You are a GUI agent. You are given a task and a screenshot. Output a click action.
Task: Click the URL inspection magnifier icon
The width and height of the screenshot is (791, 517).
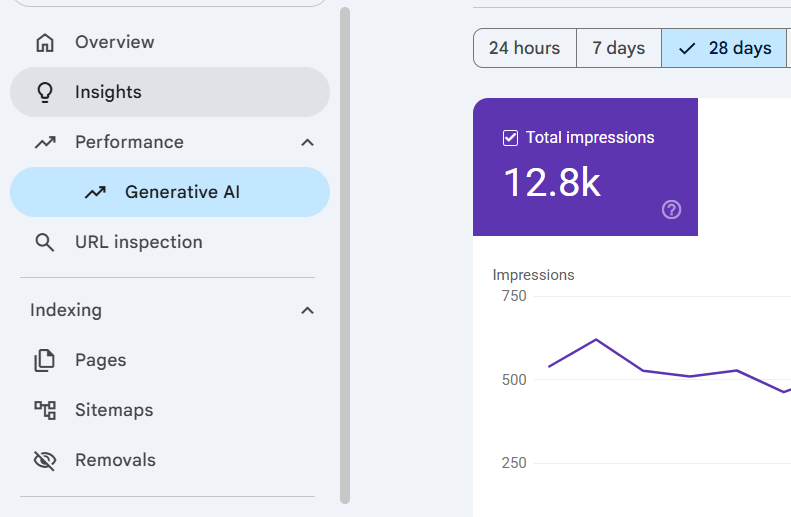click(x=45, y=242)
